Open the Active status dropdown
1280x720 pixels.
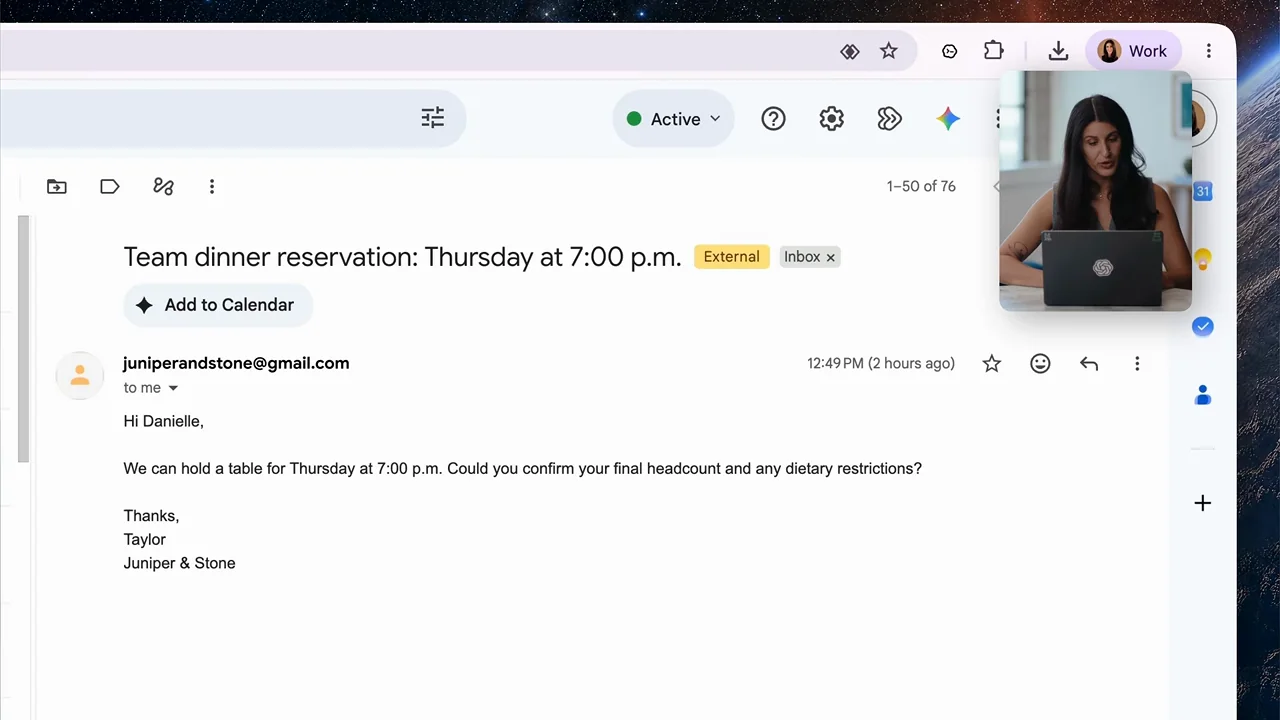tap(673, 119)
